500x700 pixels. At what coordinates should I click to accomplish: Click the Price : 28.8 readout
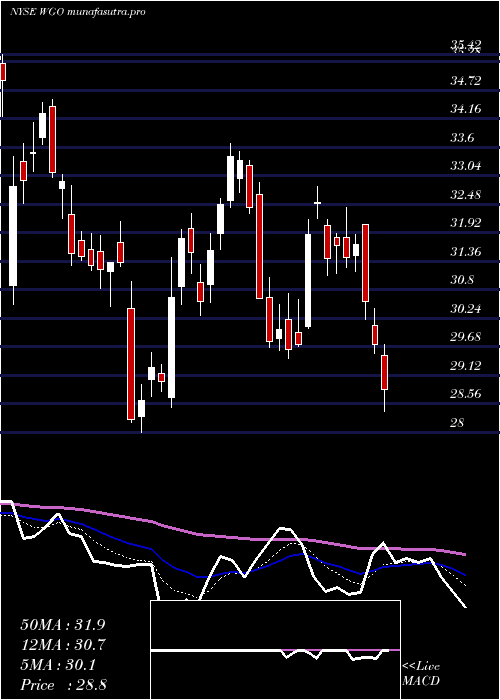tap(63, 685)
